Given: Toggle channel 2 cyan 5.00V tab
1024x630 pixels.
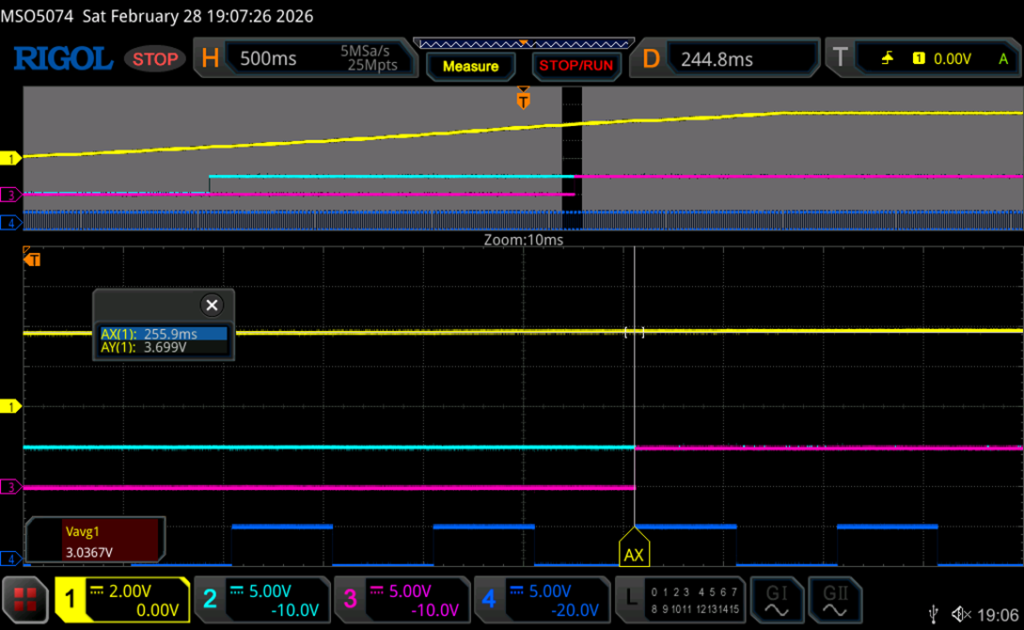Looking at the screenshot, I should tap(260, 600).
